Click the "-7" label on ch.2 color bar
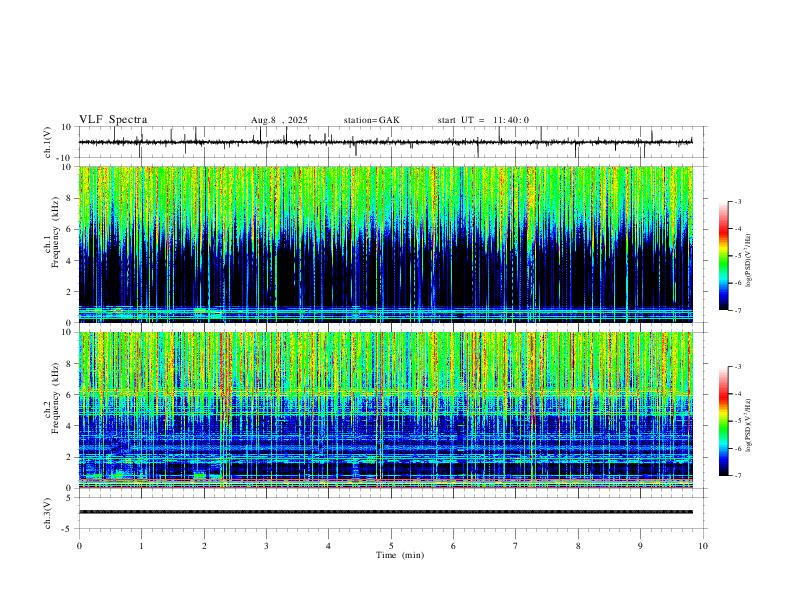792x612 pixels. [737, 476]
